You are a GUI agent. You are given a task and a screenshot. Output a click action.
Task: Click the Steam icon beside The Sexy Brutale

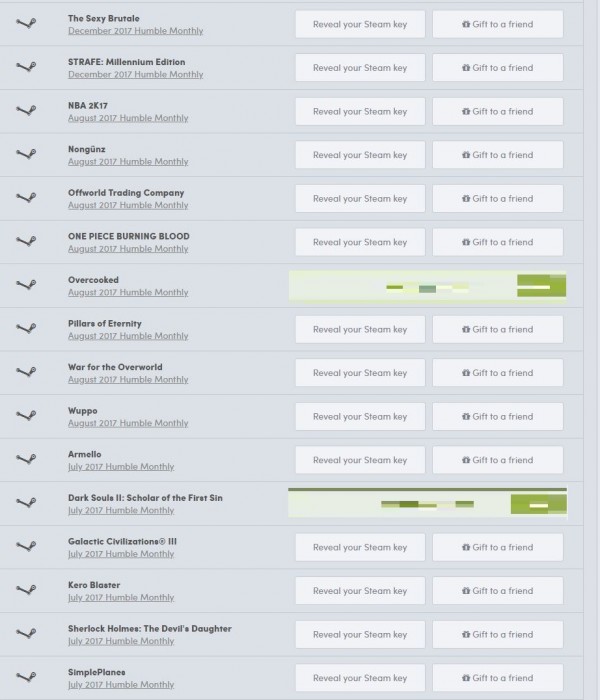(26, 23)
